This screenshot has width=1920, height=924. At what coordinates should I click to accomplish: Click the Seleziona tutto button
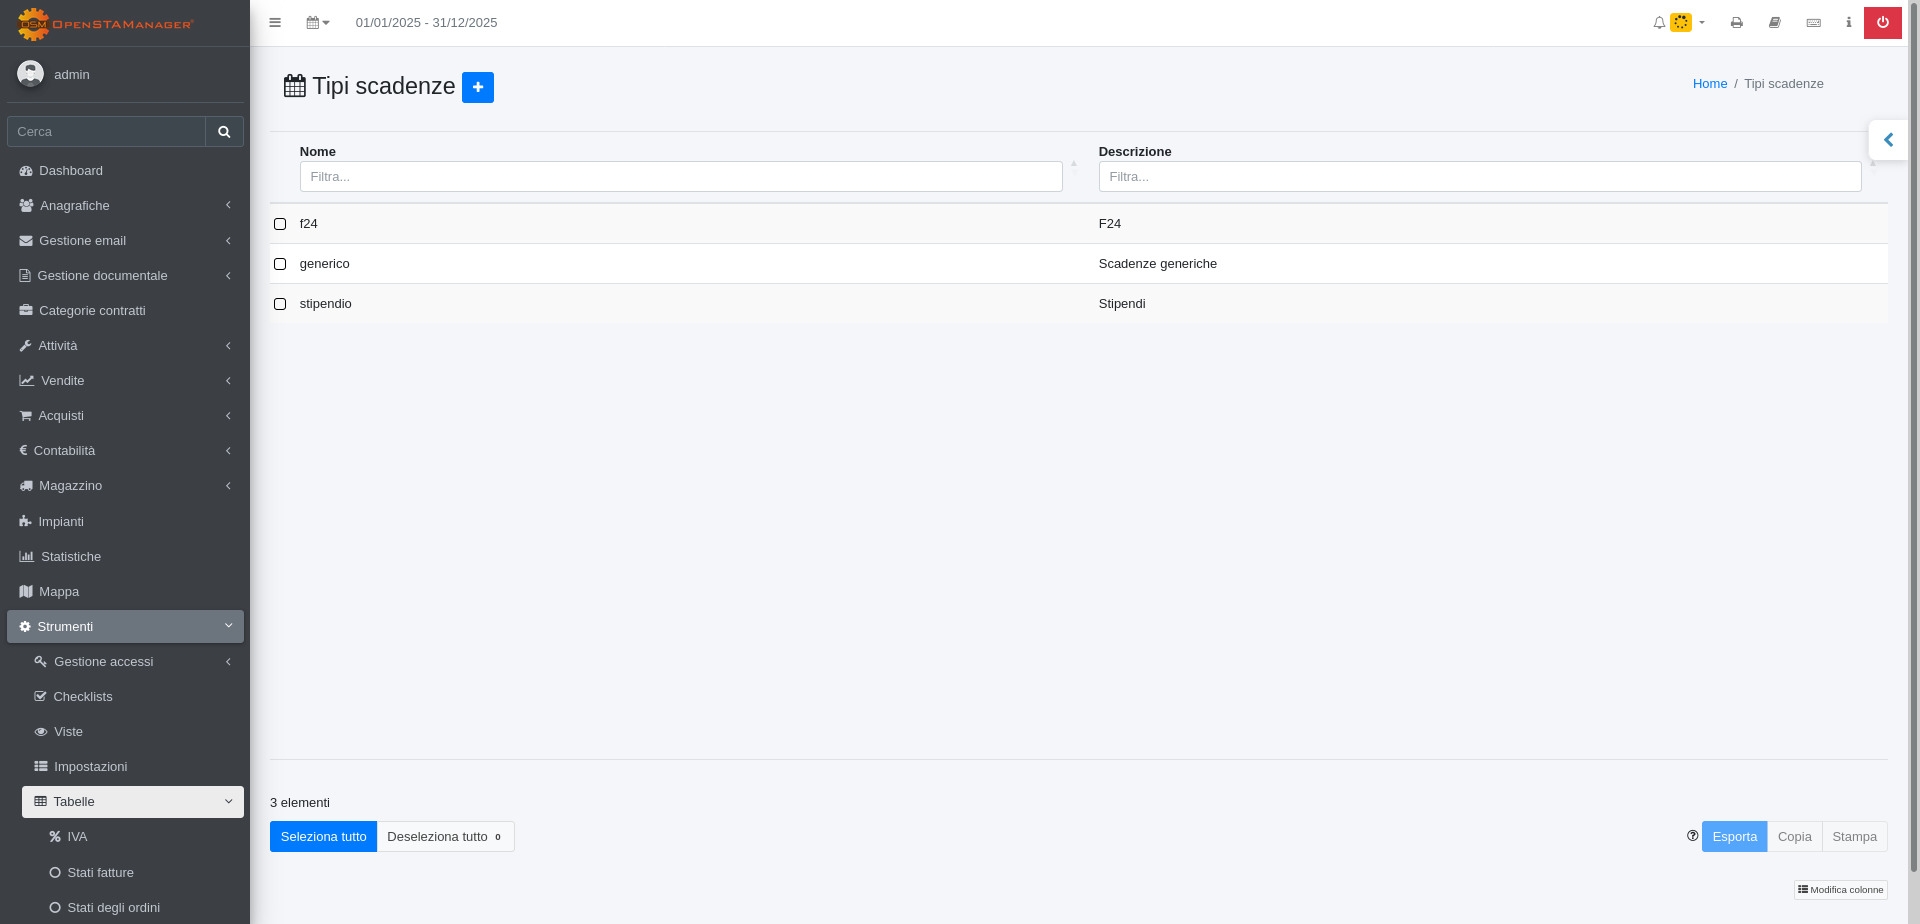pyautogui.click(x=323, y=837)
